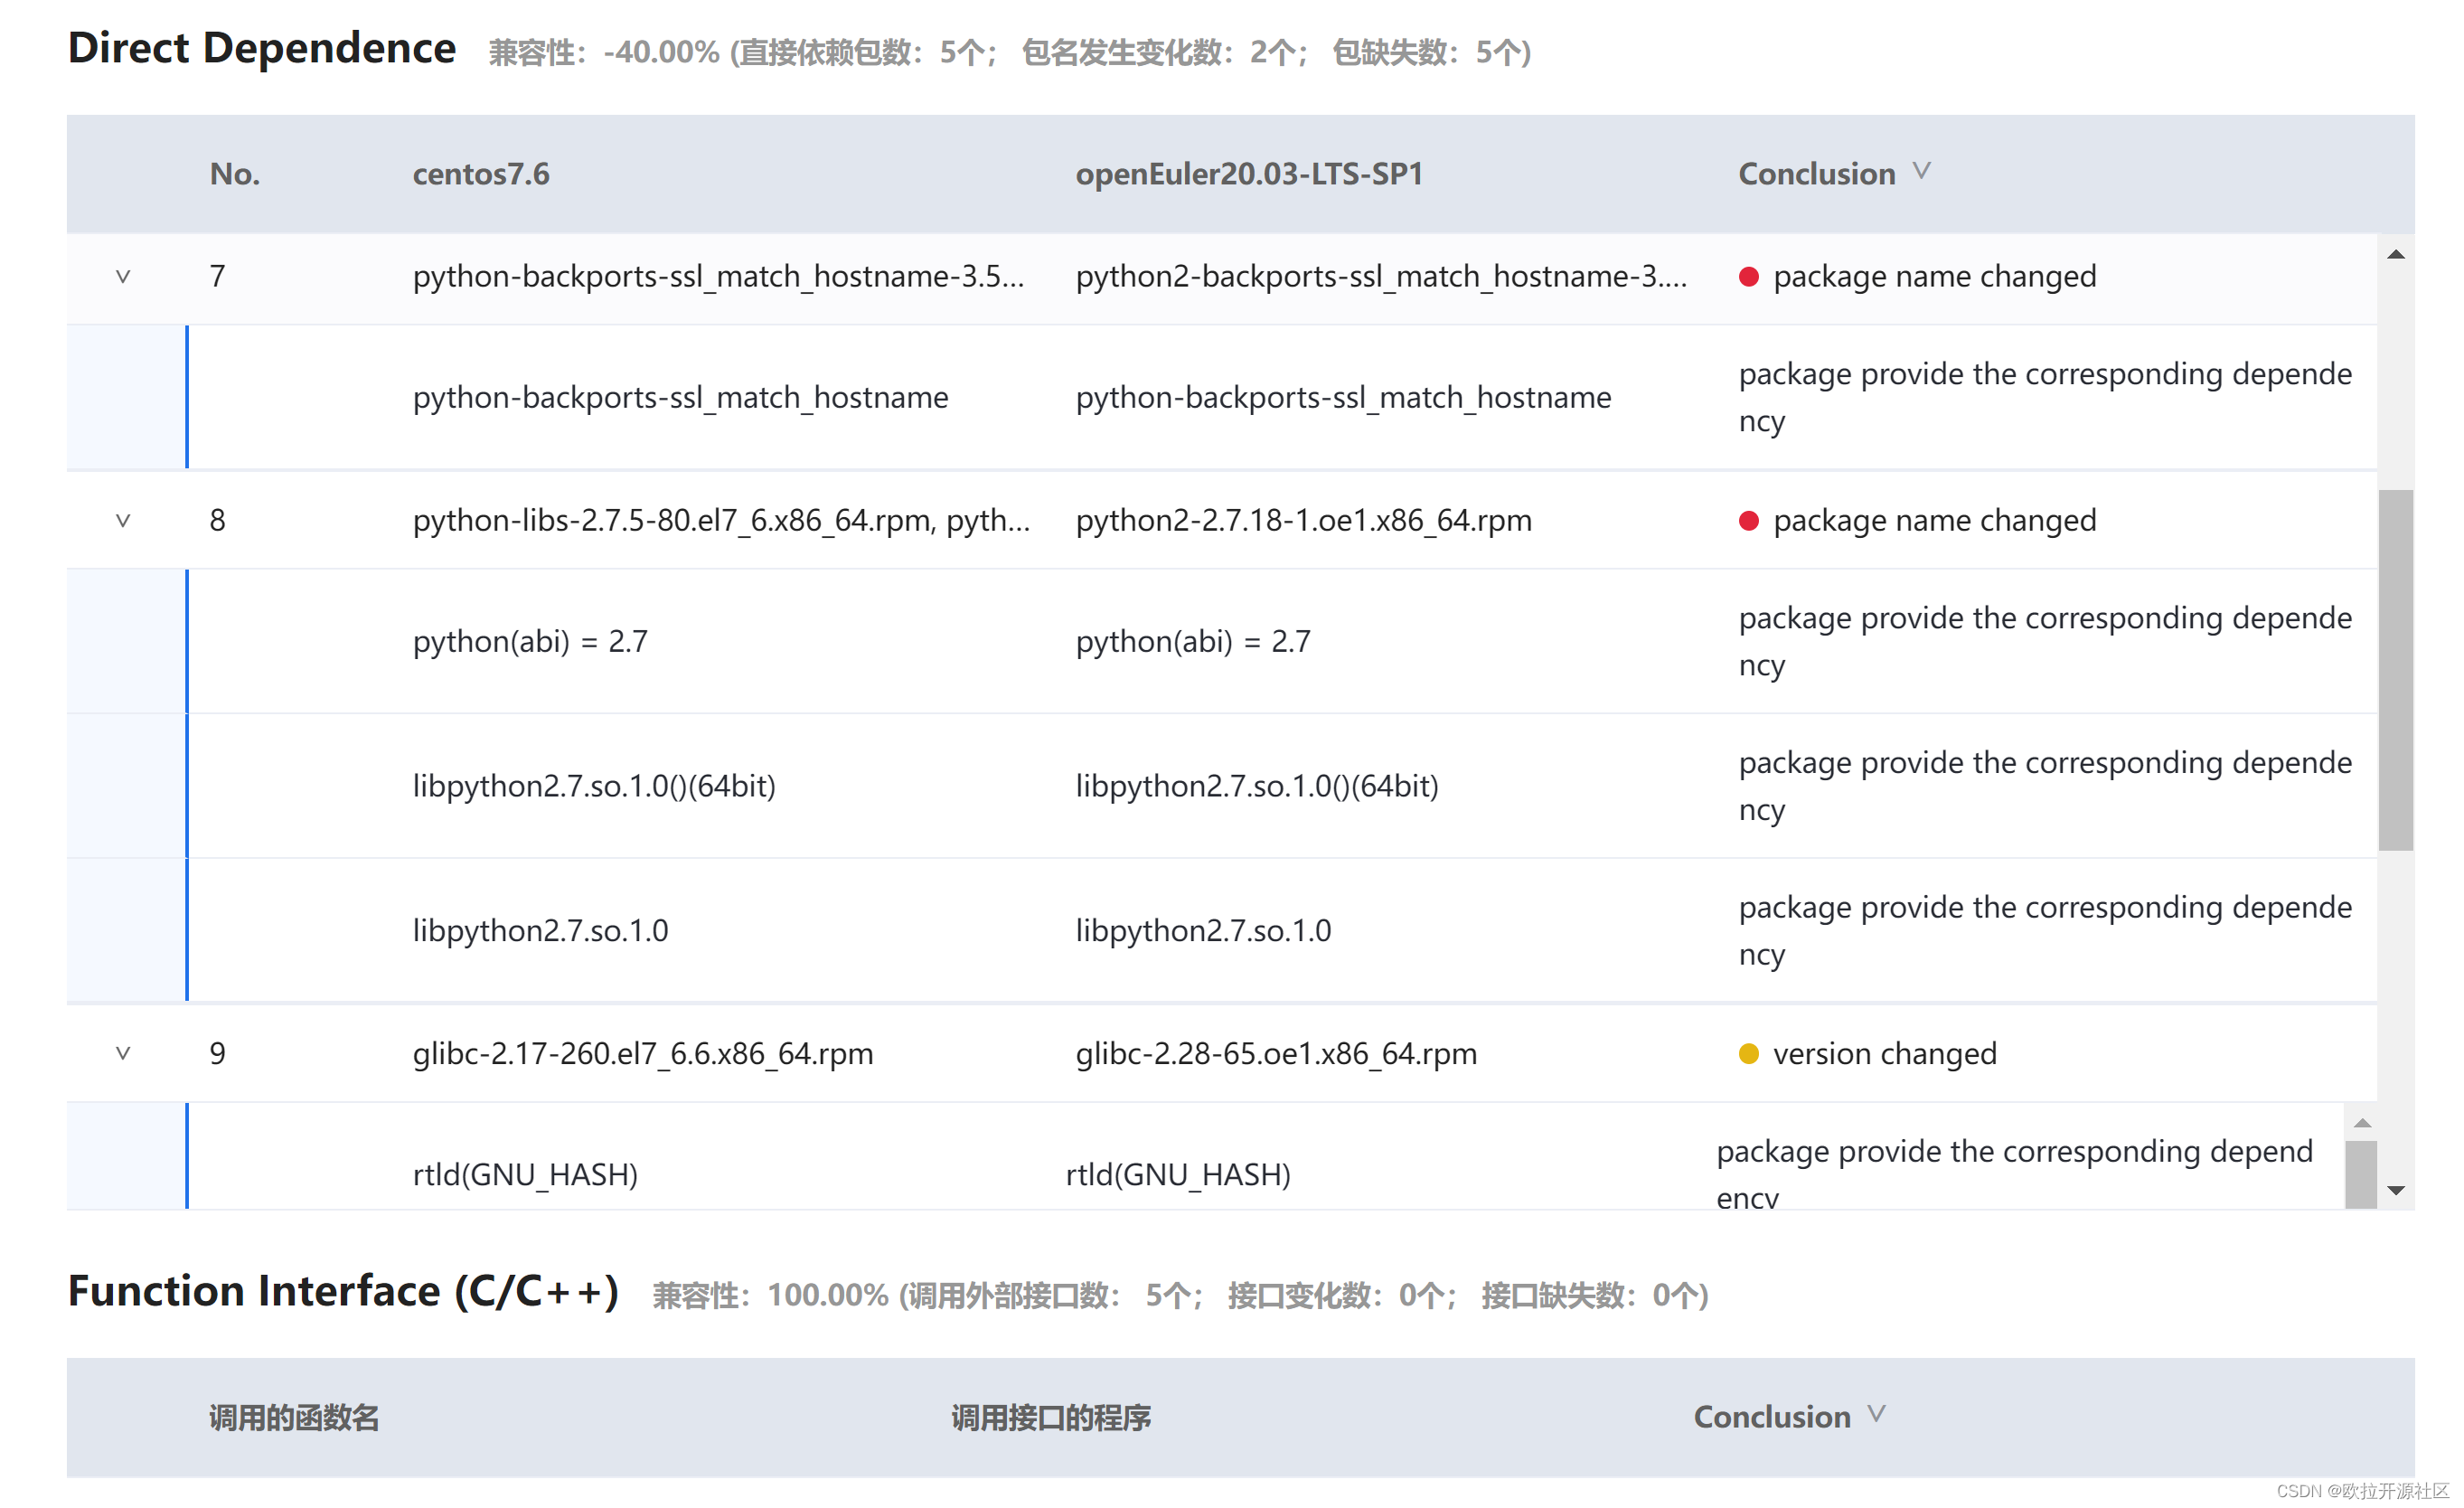Screen dimensions: 2464x1508
Task: Click openEuler 'libpython2.7.so.1.0()(64bit)' cell
Action: tap(1257, 787)
